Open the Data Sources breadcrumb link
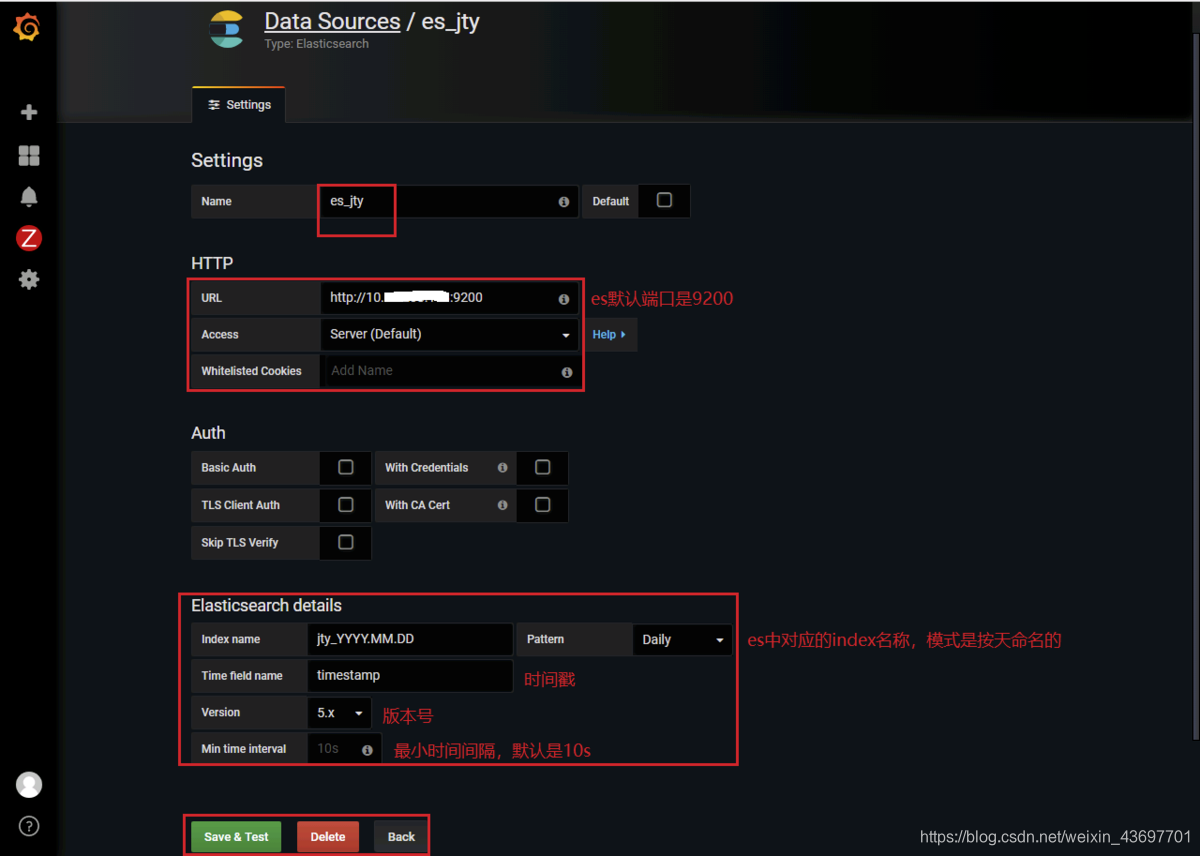1200x856 pixels. point(332,21)
